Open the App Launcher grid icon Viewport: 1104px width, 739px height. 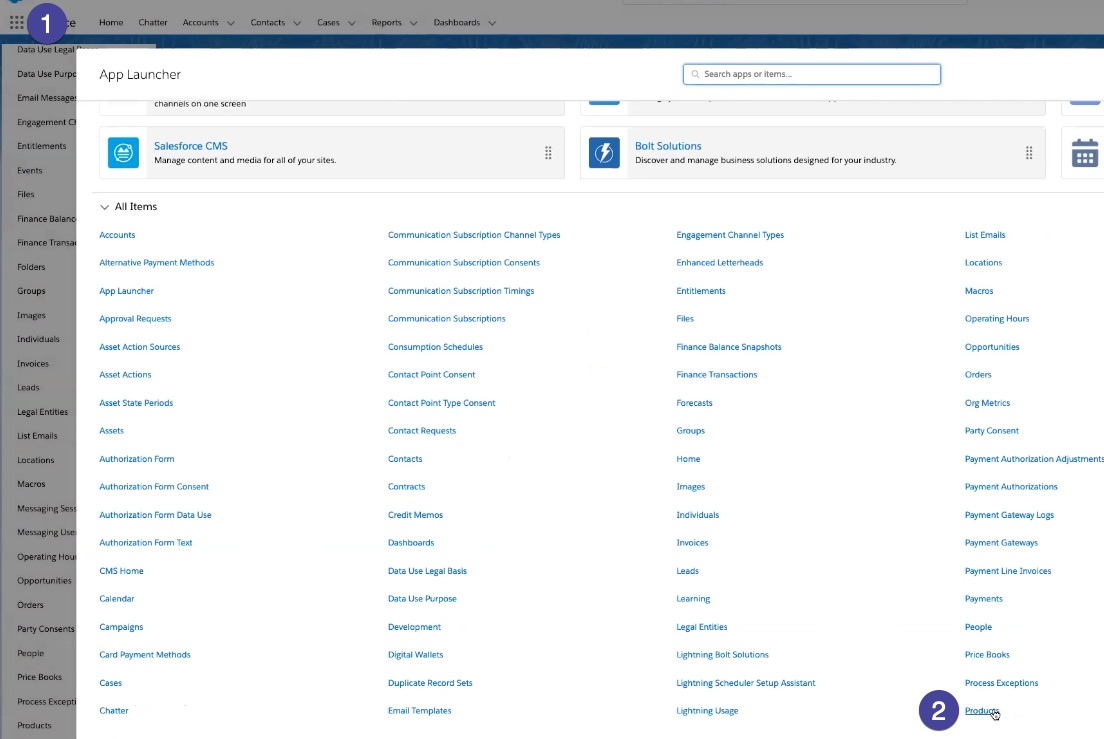point(17,23)
